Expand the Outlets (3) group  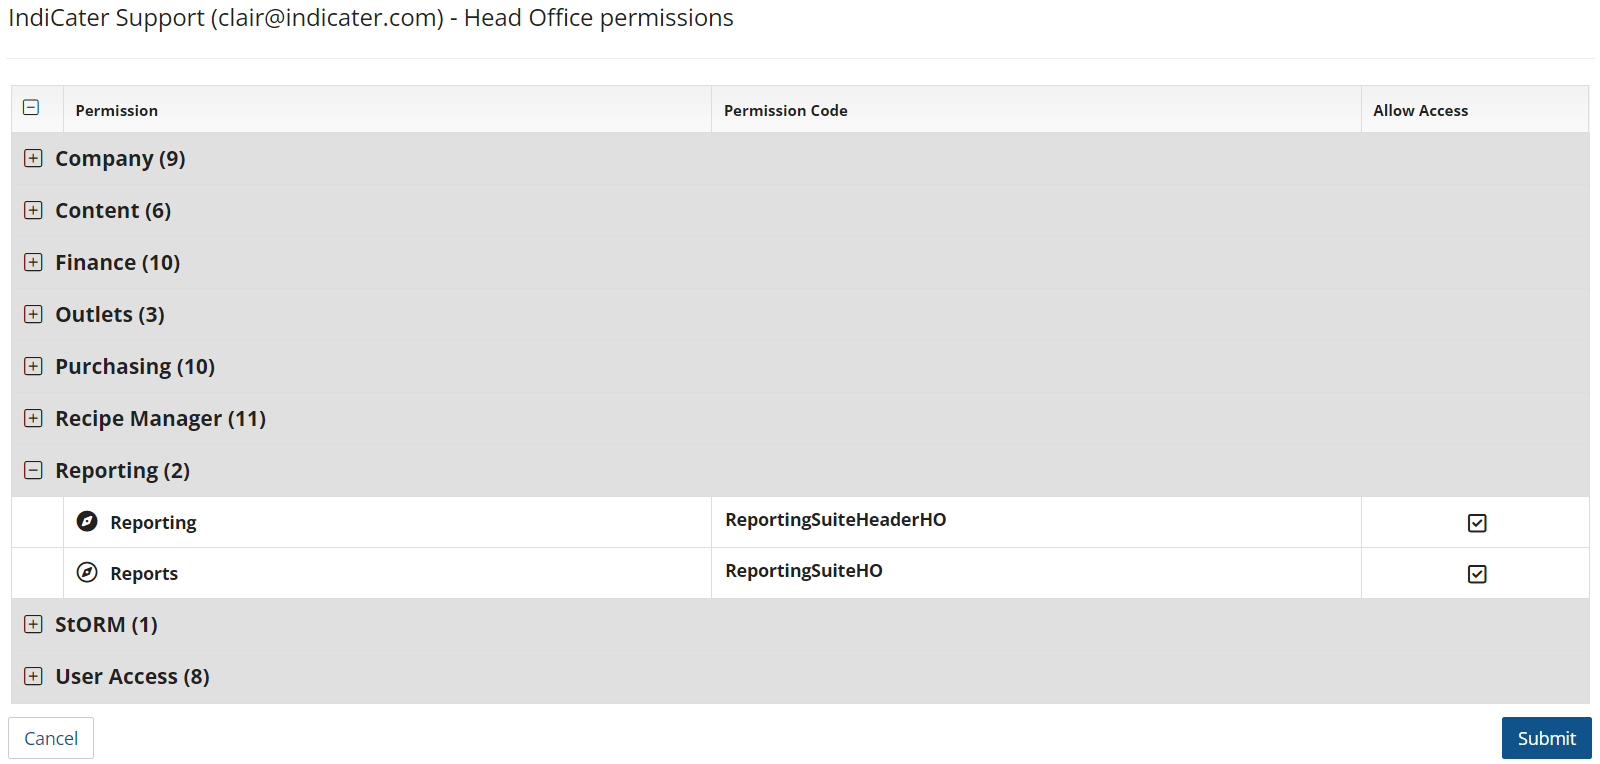pos(33,314)
